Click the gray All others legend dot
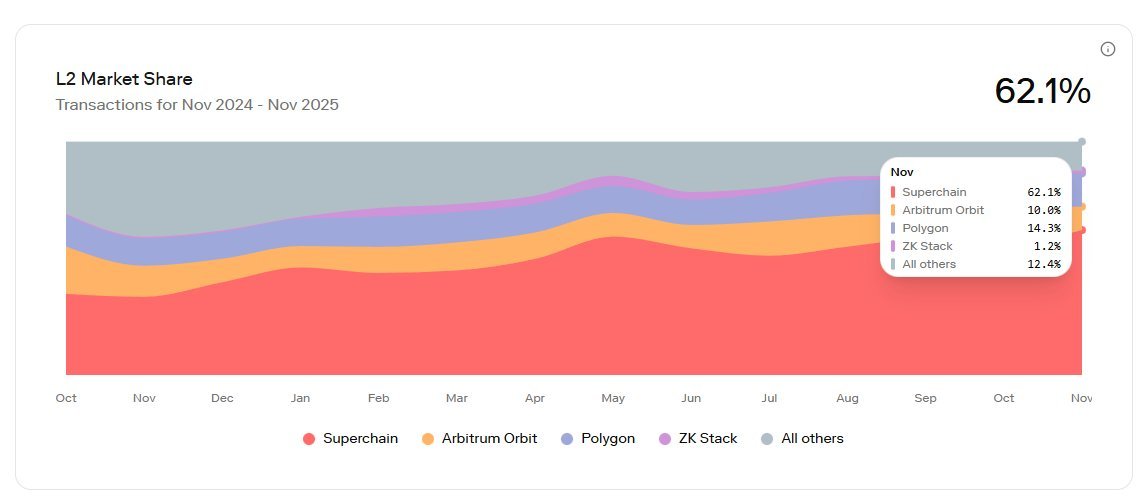 click(767, 439)
